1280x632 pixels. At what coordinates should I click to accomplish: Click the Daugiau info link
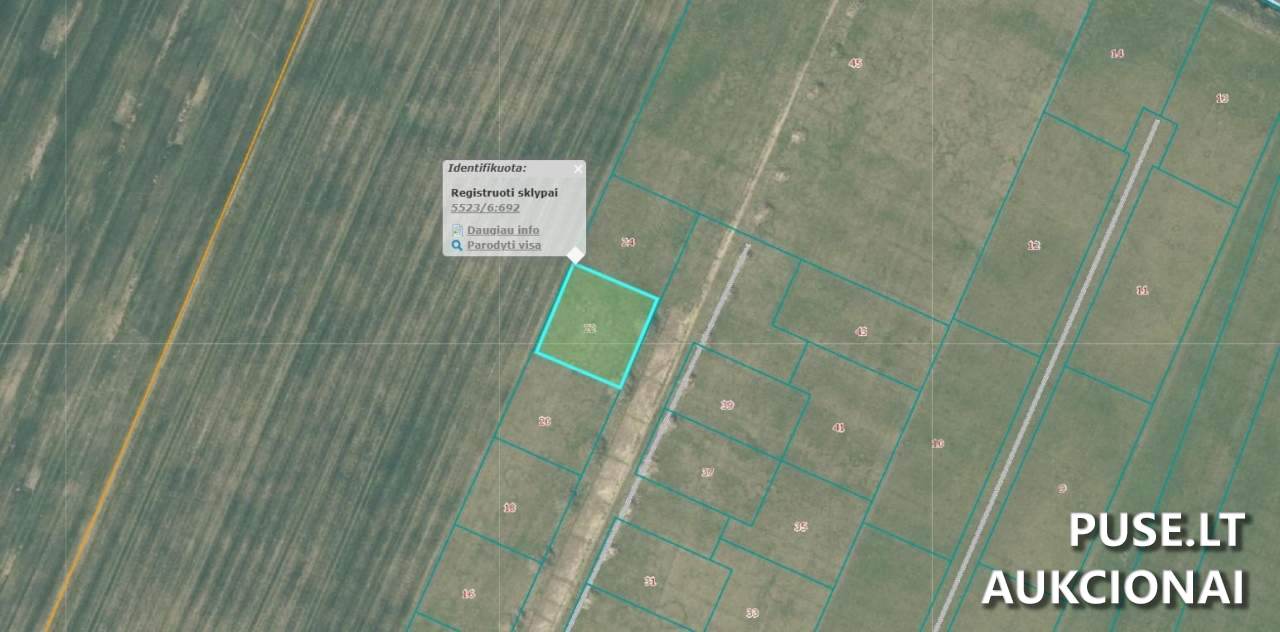coord(502,230)
